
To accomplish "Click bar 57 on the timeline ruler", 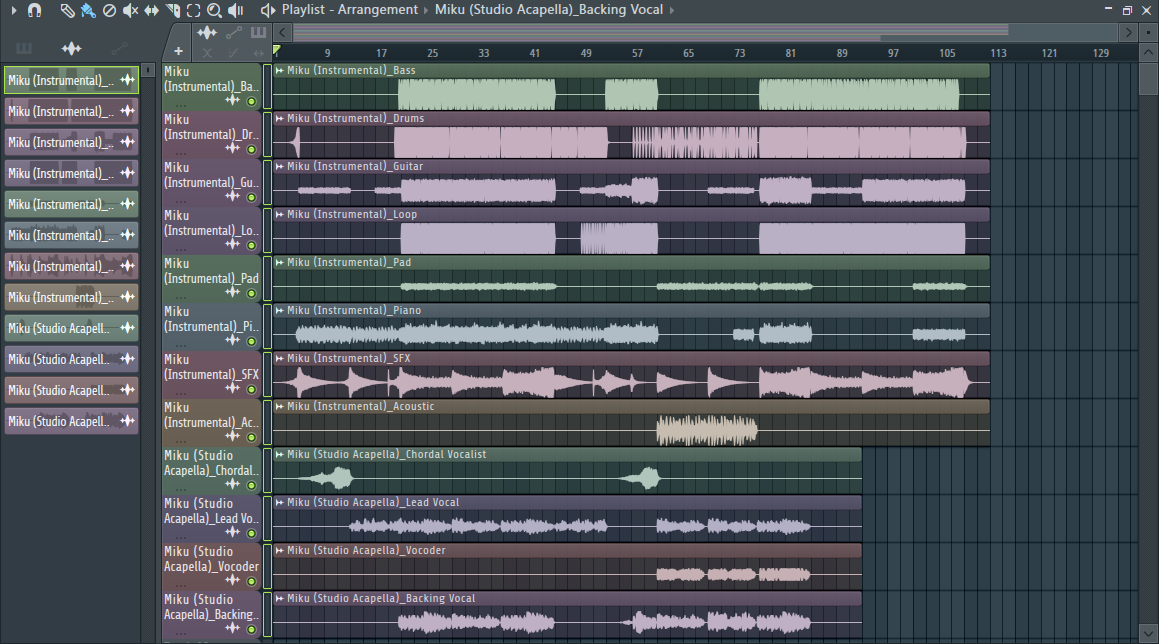I will click(637, 53).
